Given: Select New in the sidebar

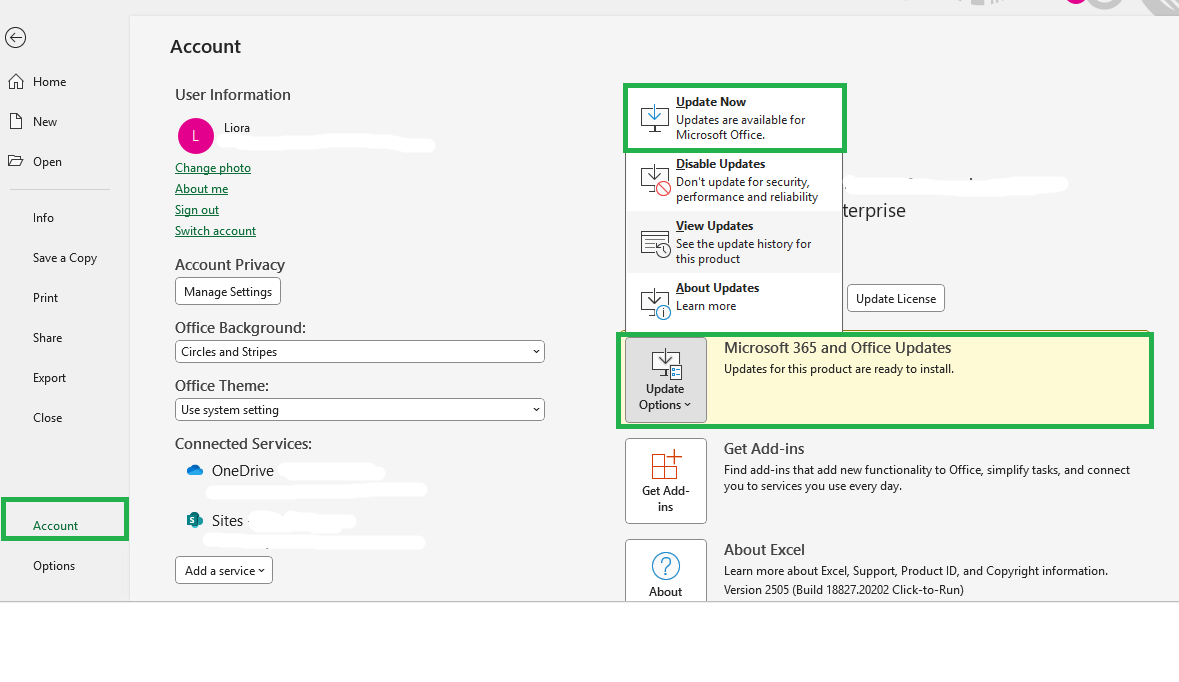Looking at the screenshot, I should [45, 122].
